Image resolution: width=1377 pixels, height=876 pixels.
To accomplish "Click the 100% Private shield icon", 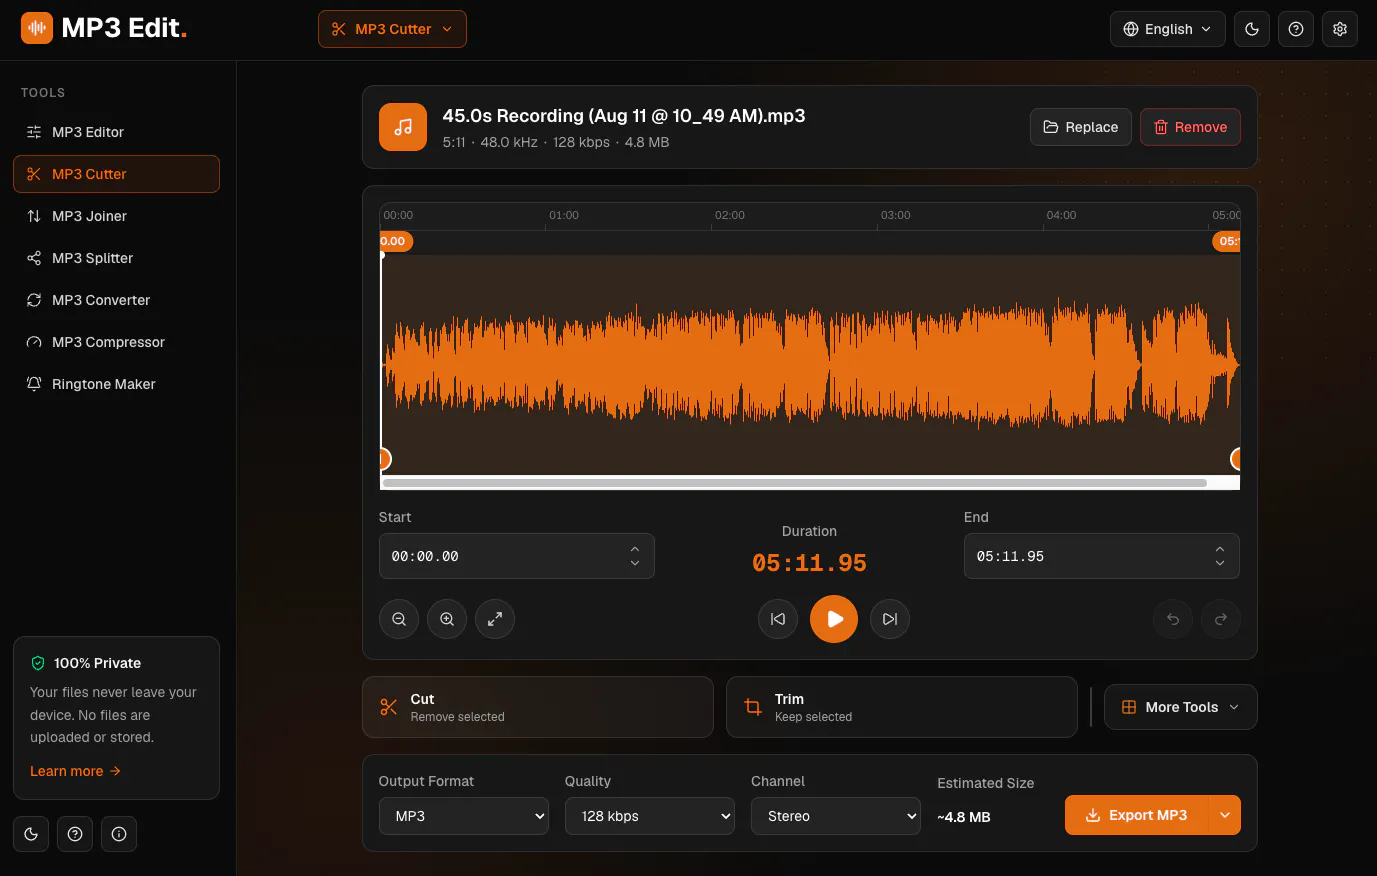I will (x=38, y=663).
